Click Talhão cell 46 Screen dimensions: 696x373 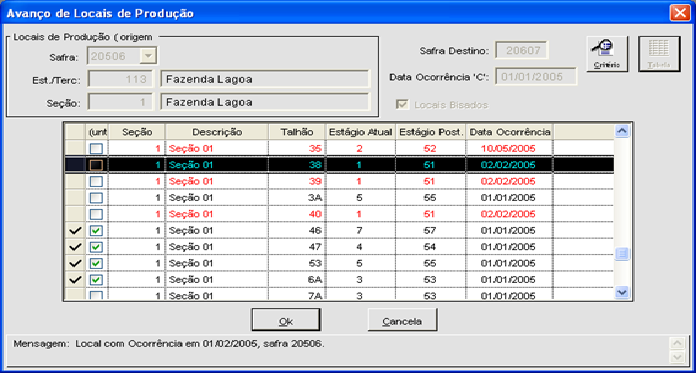pyautogui.click(x=297, y=230)
